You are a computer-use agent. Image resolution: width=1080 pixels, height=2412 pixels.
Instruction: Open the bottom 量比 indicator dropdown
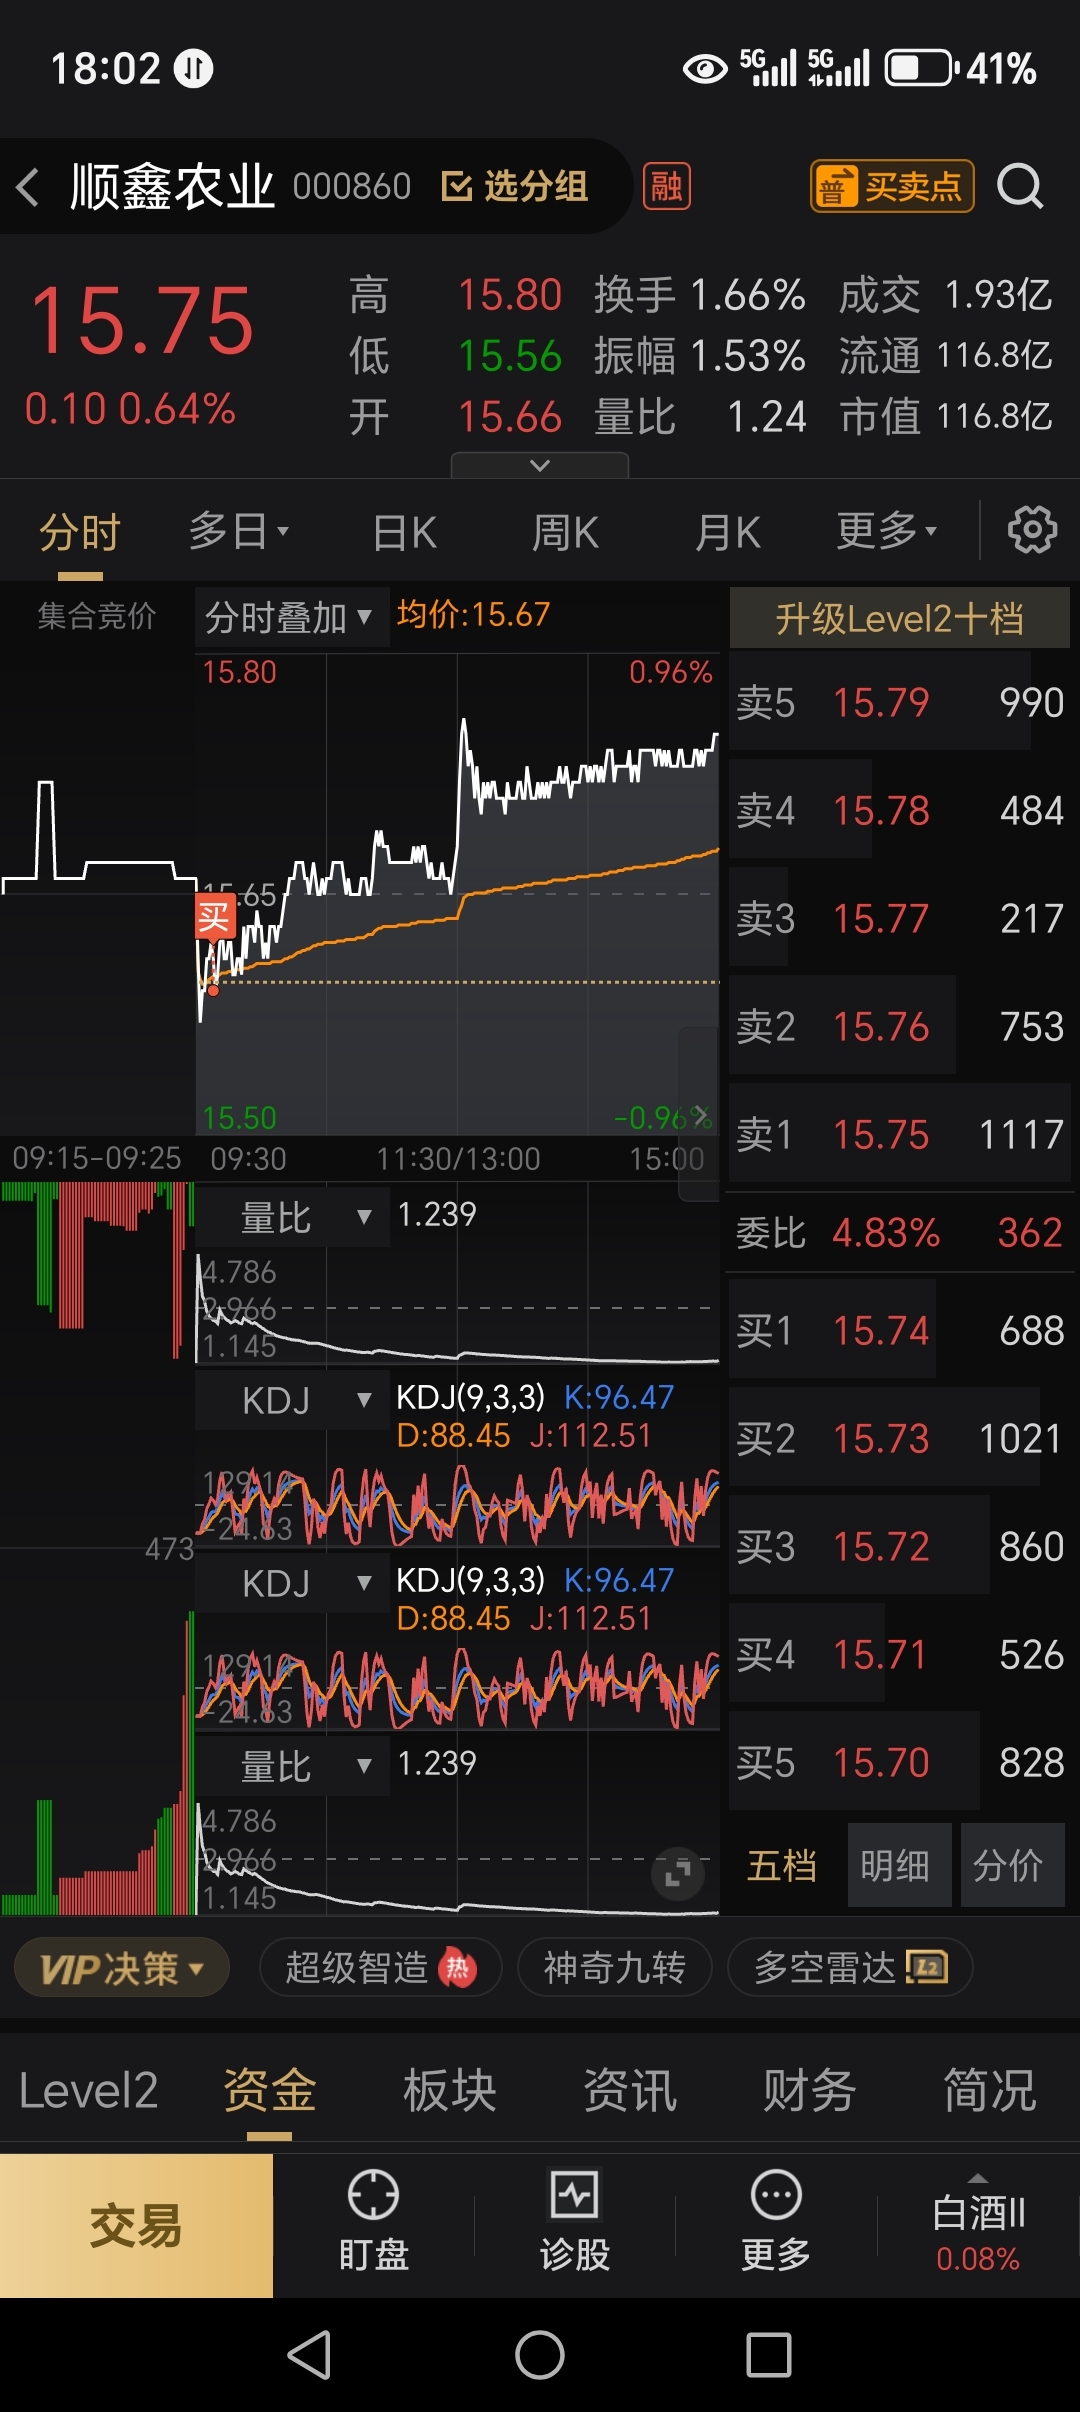click(x=292, y=1766)
